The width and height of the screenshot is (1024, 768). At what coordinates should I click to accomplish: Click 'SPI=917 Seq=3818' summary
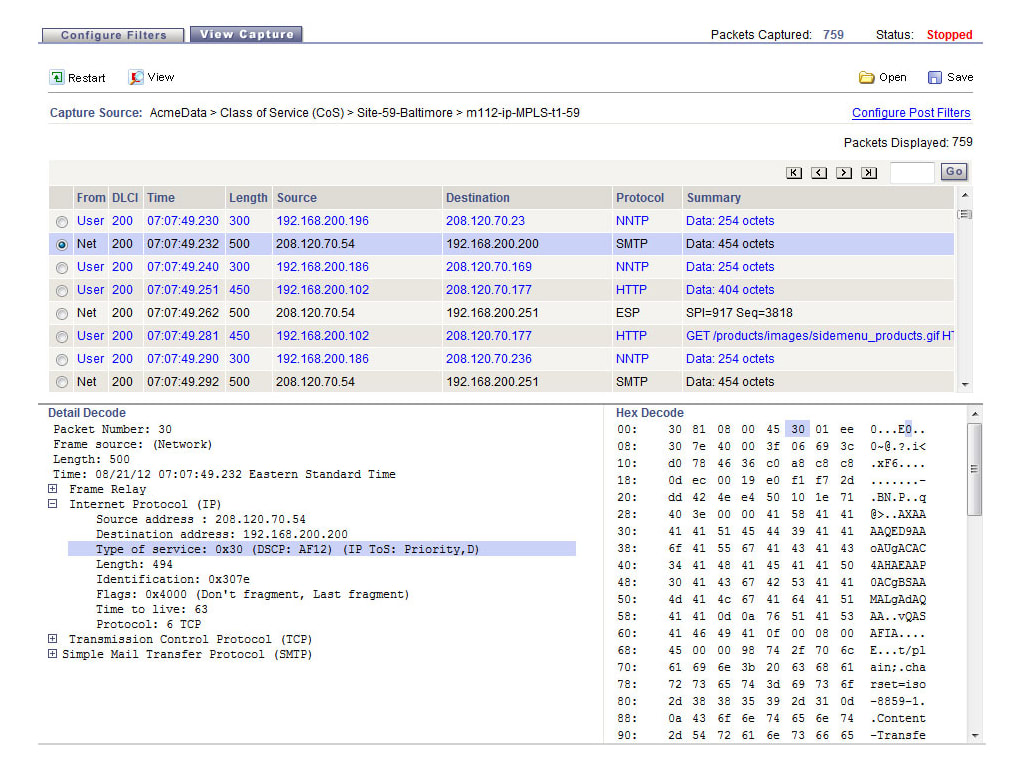click(739, 313)
